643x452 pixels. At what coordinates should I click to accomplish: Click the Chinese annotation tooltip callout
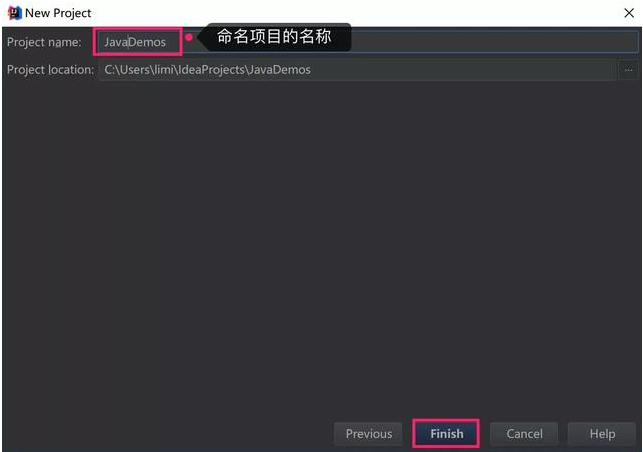(x=273, y=38)
